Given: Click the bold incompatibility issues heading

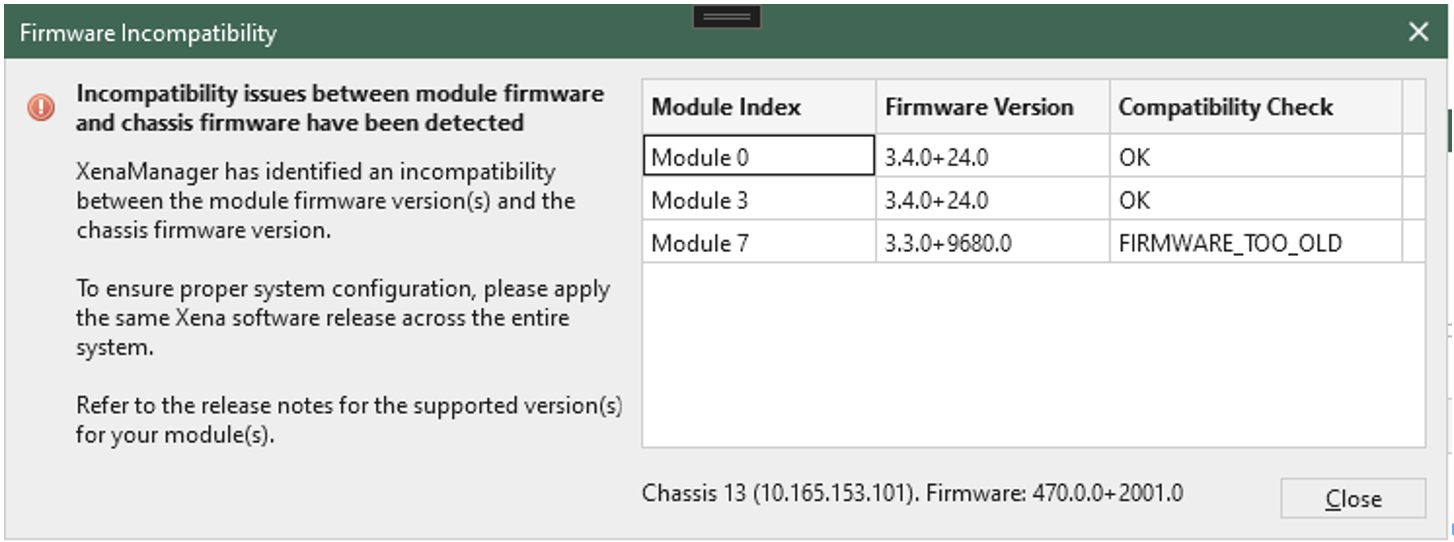Looking at the screenshot, I should pyautogui.click(x=340, y=108).
